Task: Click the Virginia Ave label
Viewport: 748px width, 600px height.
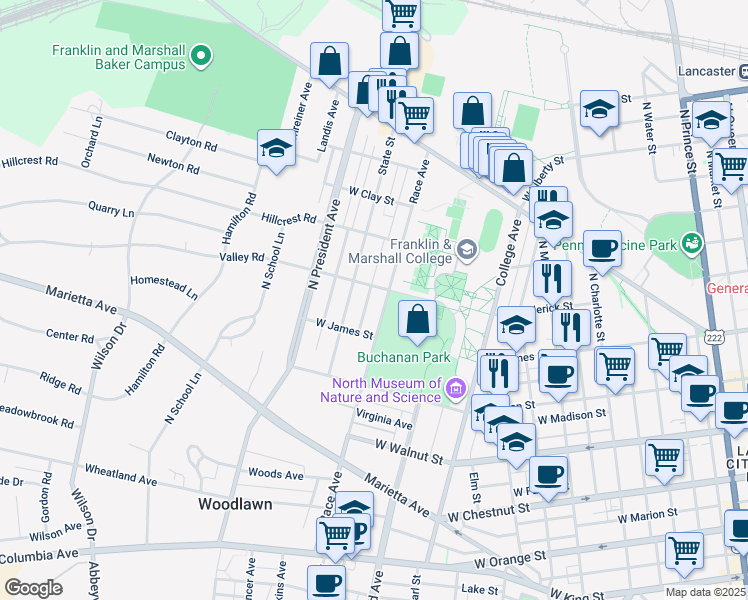Action: [384, 419]
